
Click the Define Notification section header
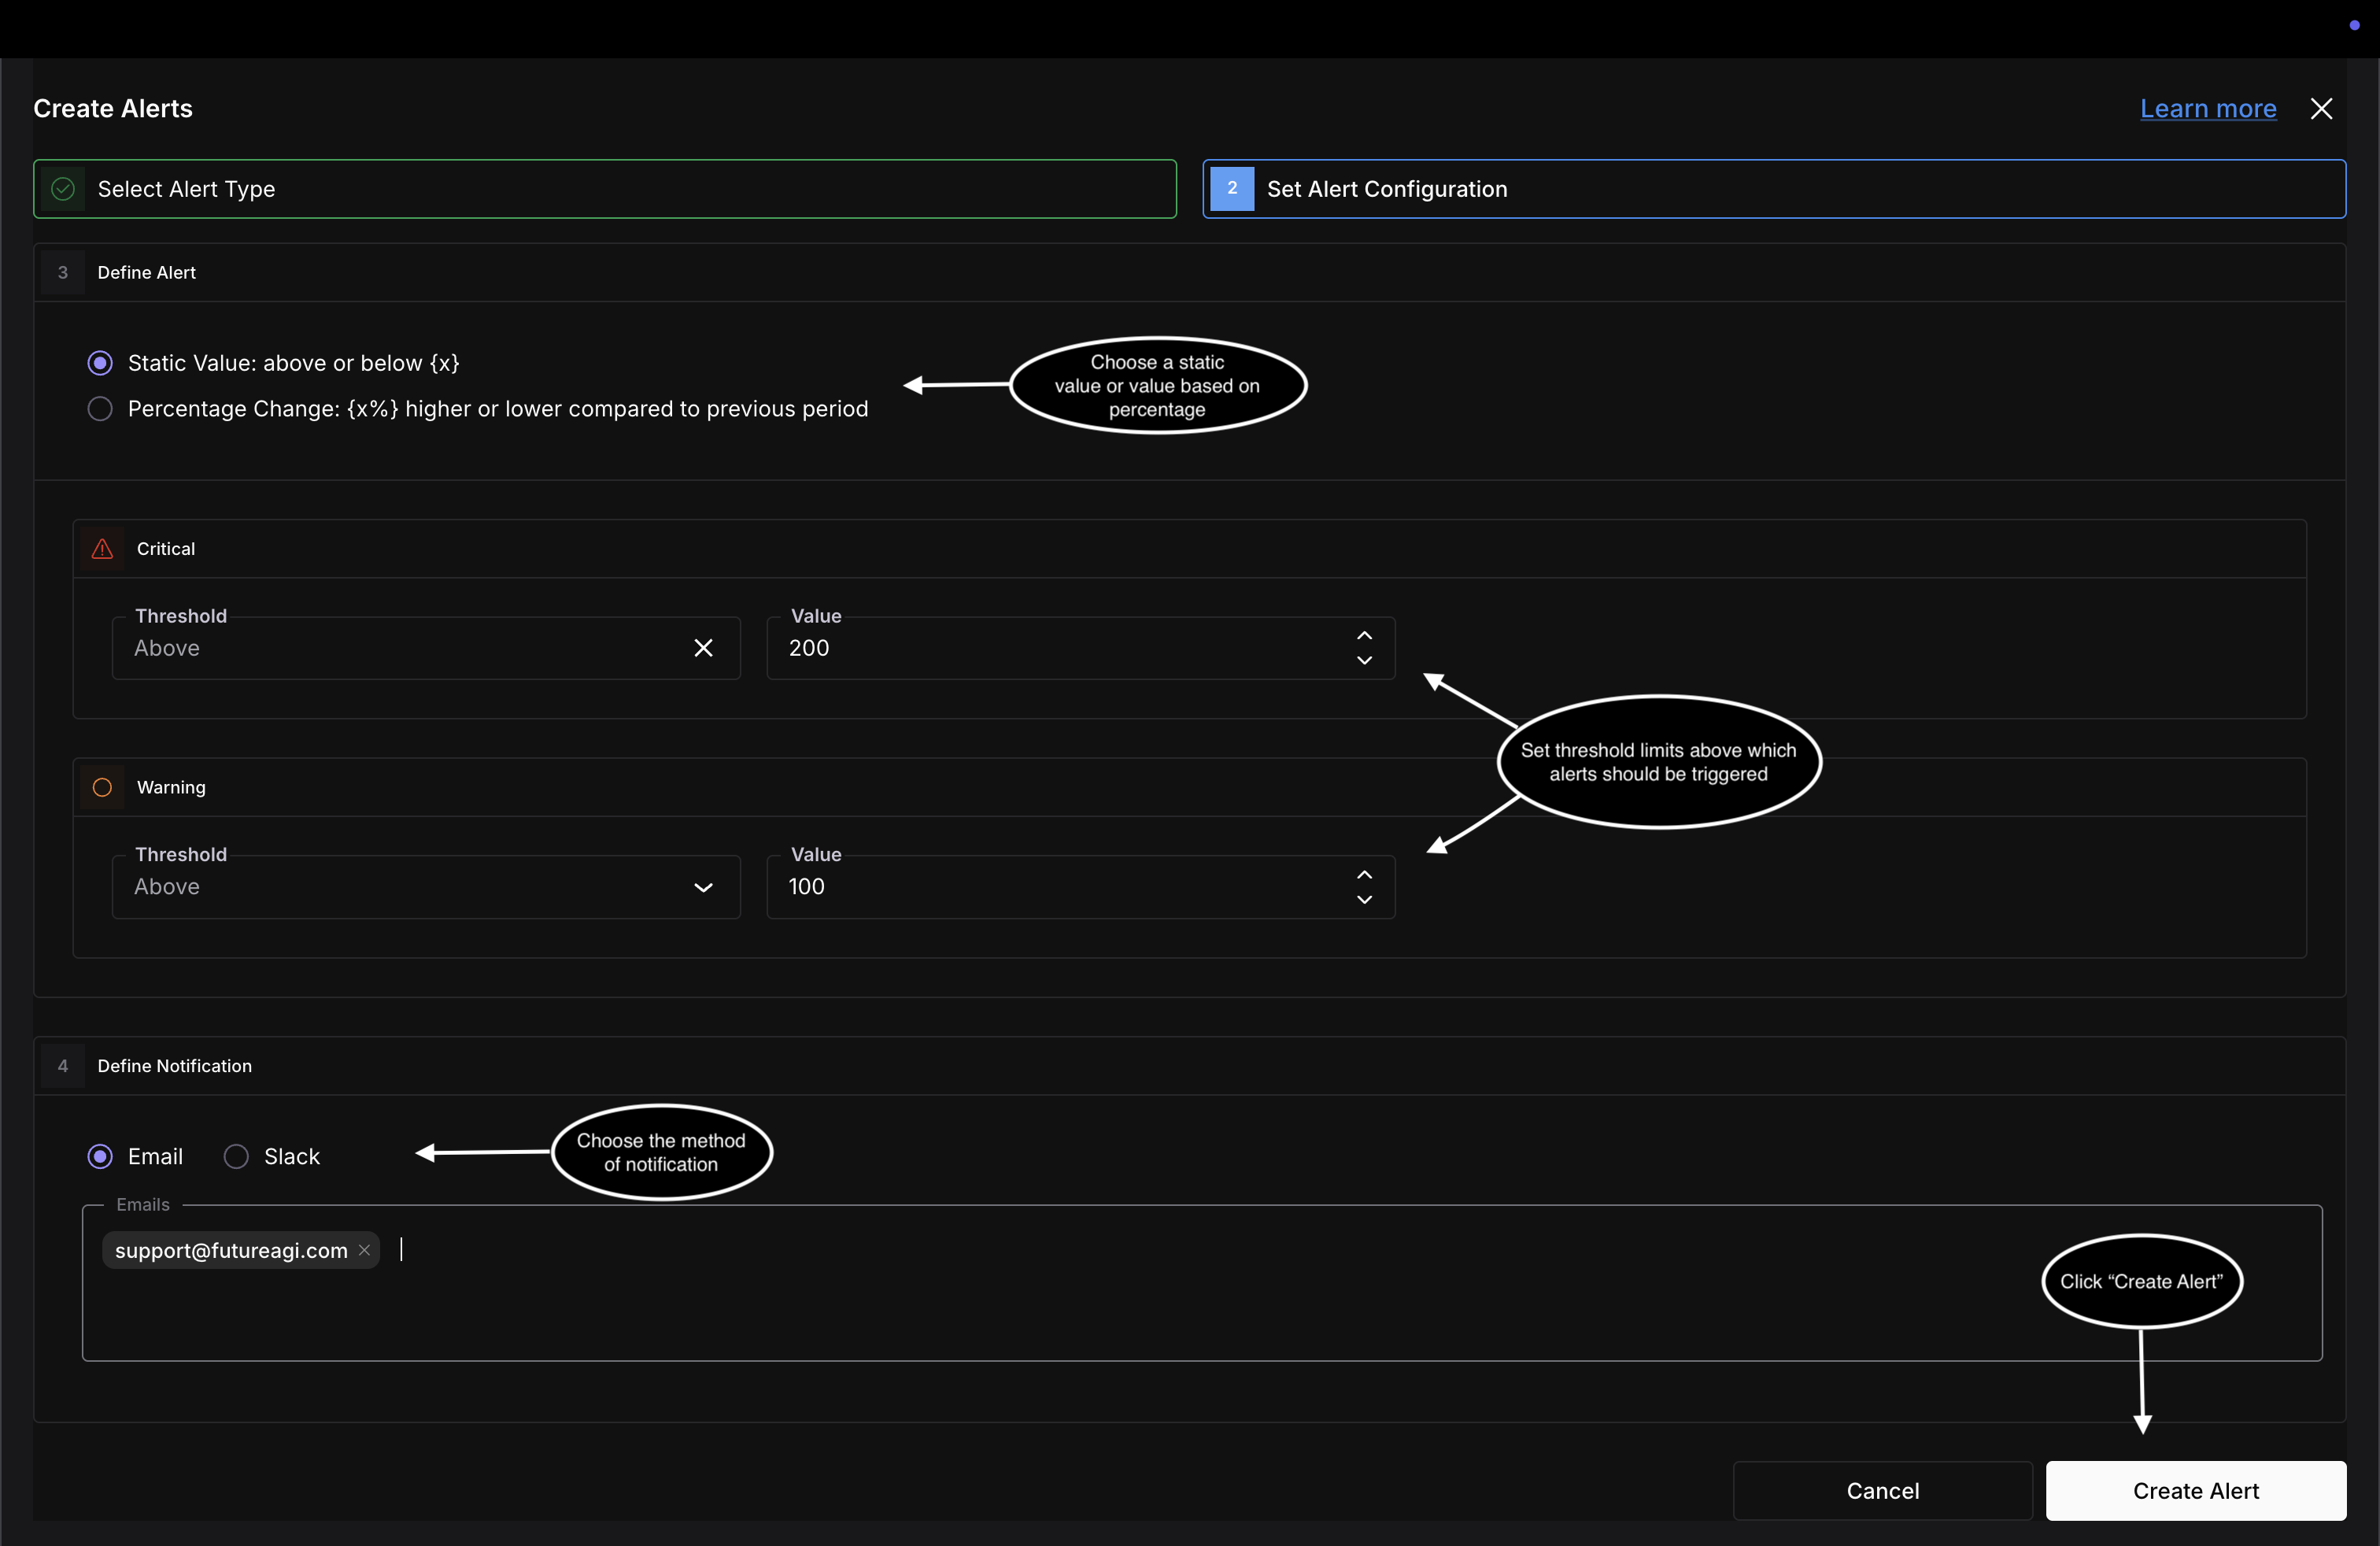(1190, 1066)
